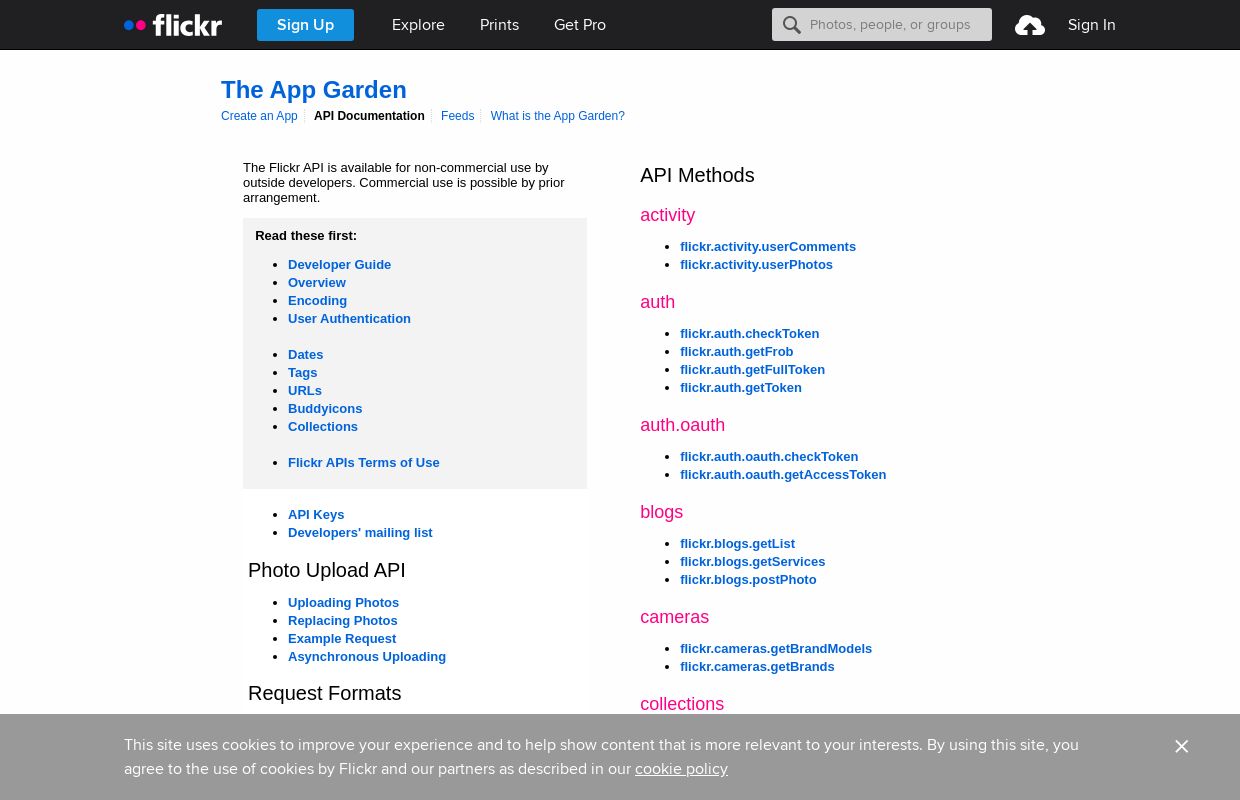Click the Flickr logo
The width and height of the screenshot is (1240, 800).
pyautogui.click(x=173, y=25)
